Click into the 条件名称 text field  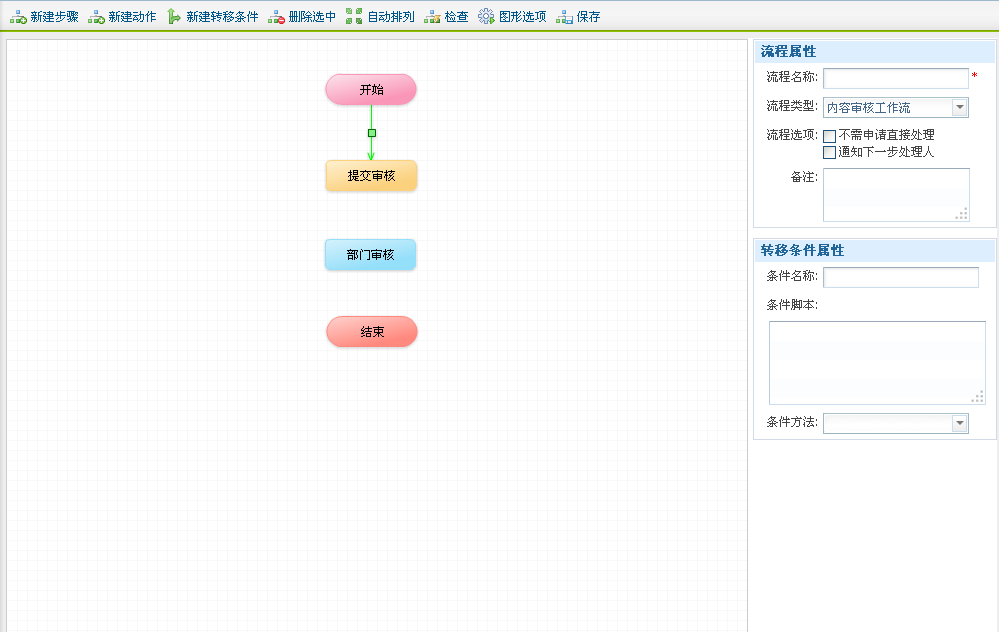[x=900, y=277]
